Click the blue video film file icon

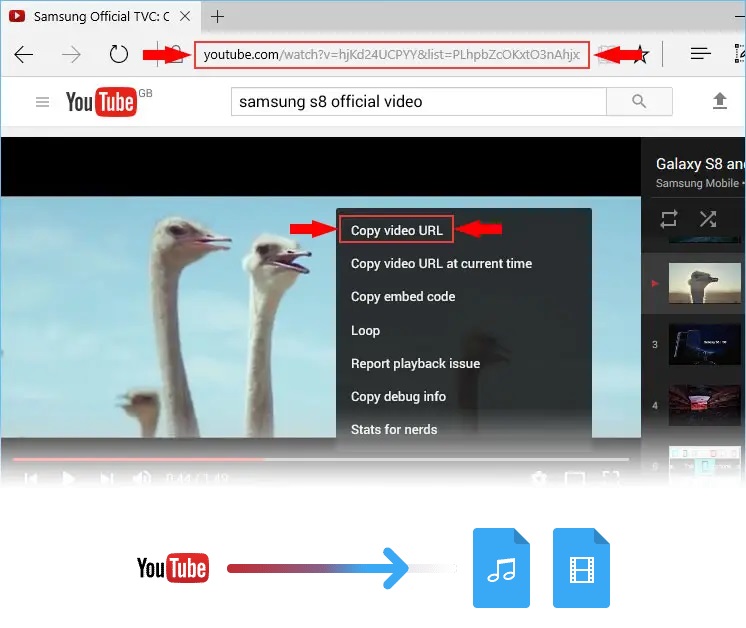(581, 568)
